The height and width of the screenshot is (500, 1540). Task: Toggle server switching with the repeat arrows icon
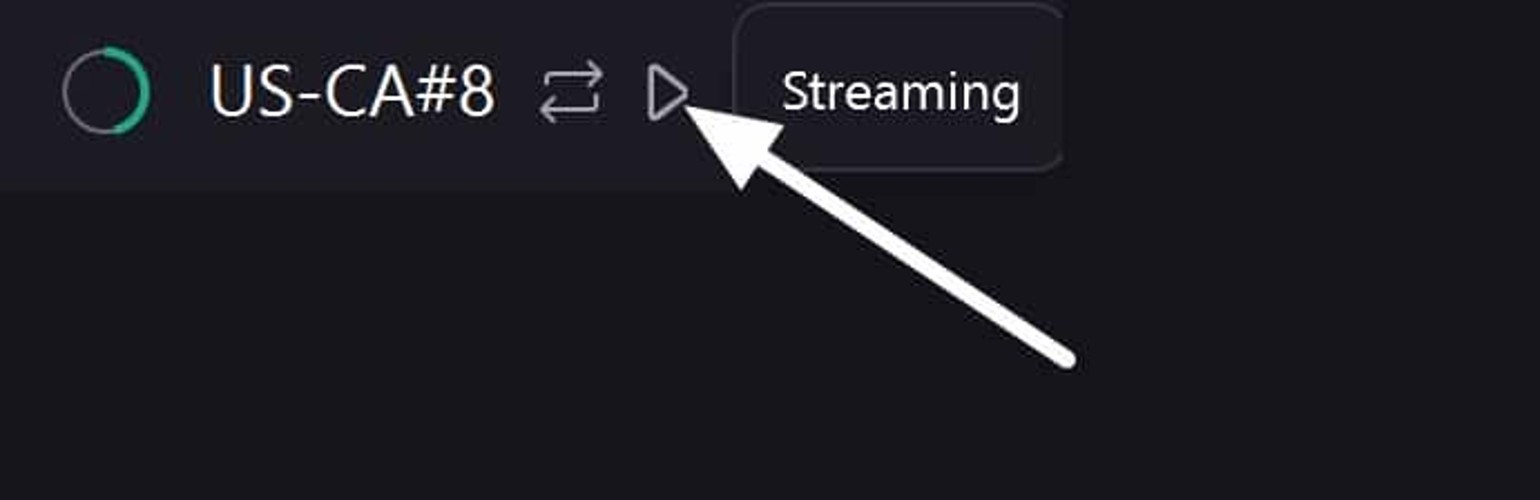[571, 92]
